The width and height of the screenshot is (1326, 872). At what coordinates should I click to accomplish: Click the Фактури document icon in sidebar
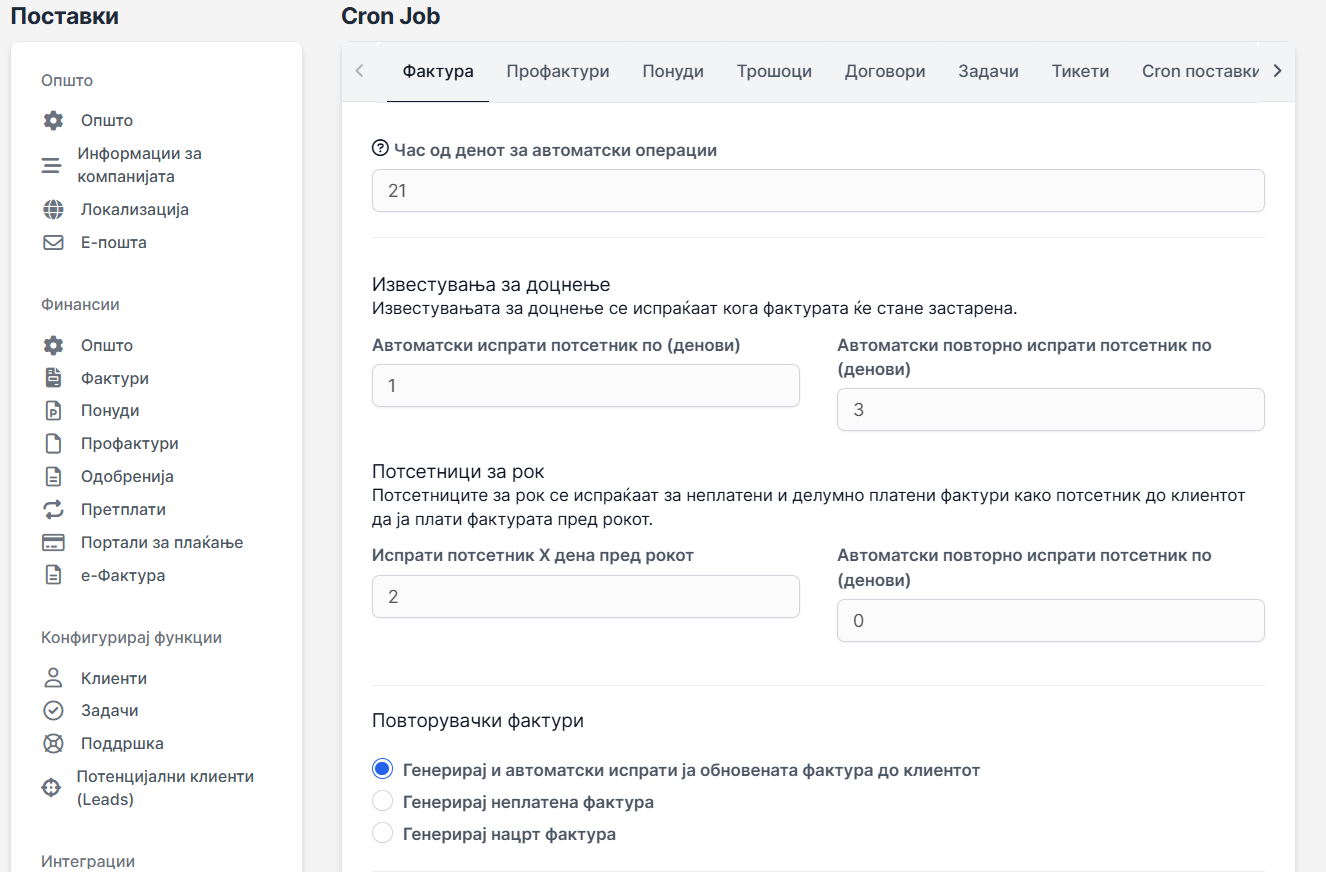[x=53, y=378]
